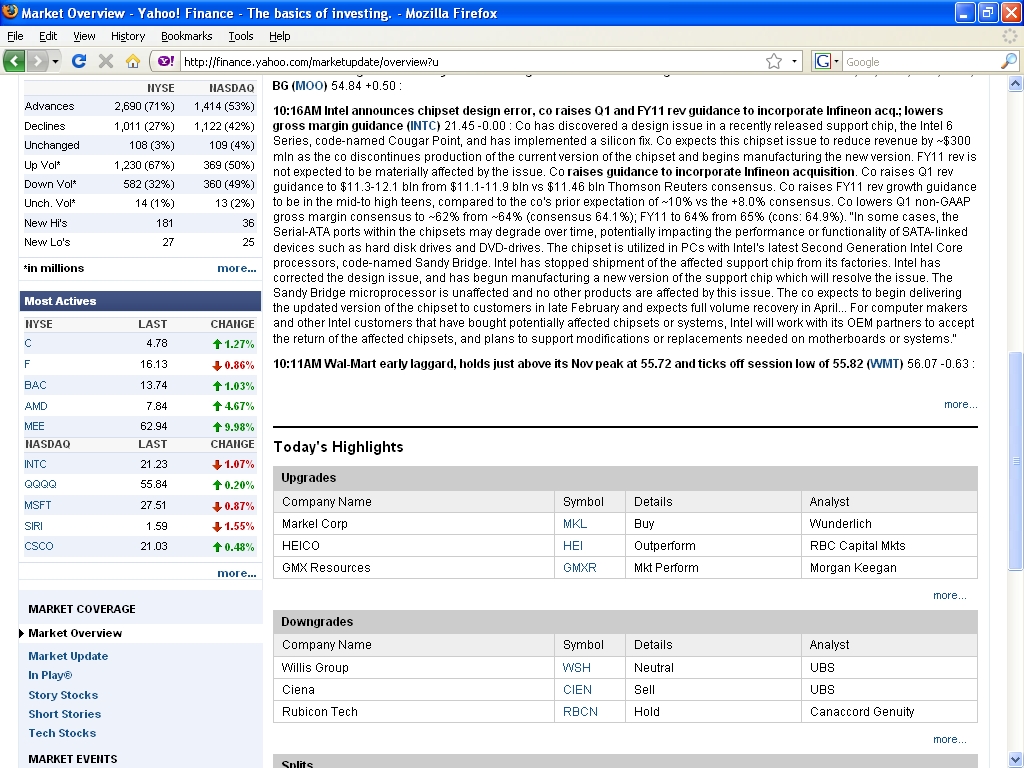Viewport: 1024px width, 768px height.
Task: Click Advances NYSE value 2,690 (71%)
Action: [144, 106]
